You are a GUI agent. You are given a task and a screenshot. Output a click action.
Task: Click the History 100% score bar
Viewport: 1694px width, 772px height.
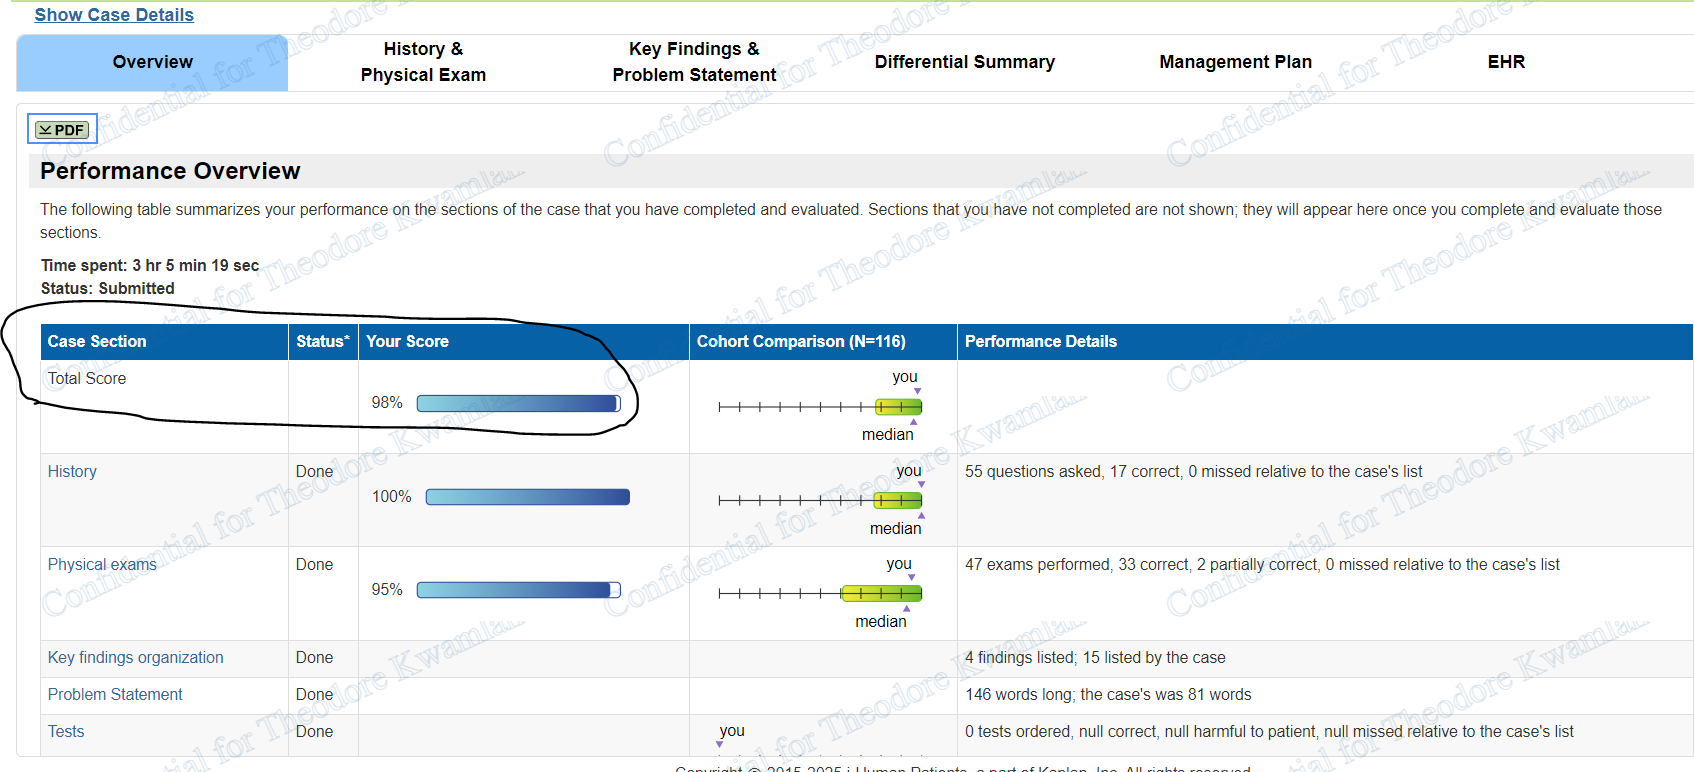click(x=527, y=497)
